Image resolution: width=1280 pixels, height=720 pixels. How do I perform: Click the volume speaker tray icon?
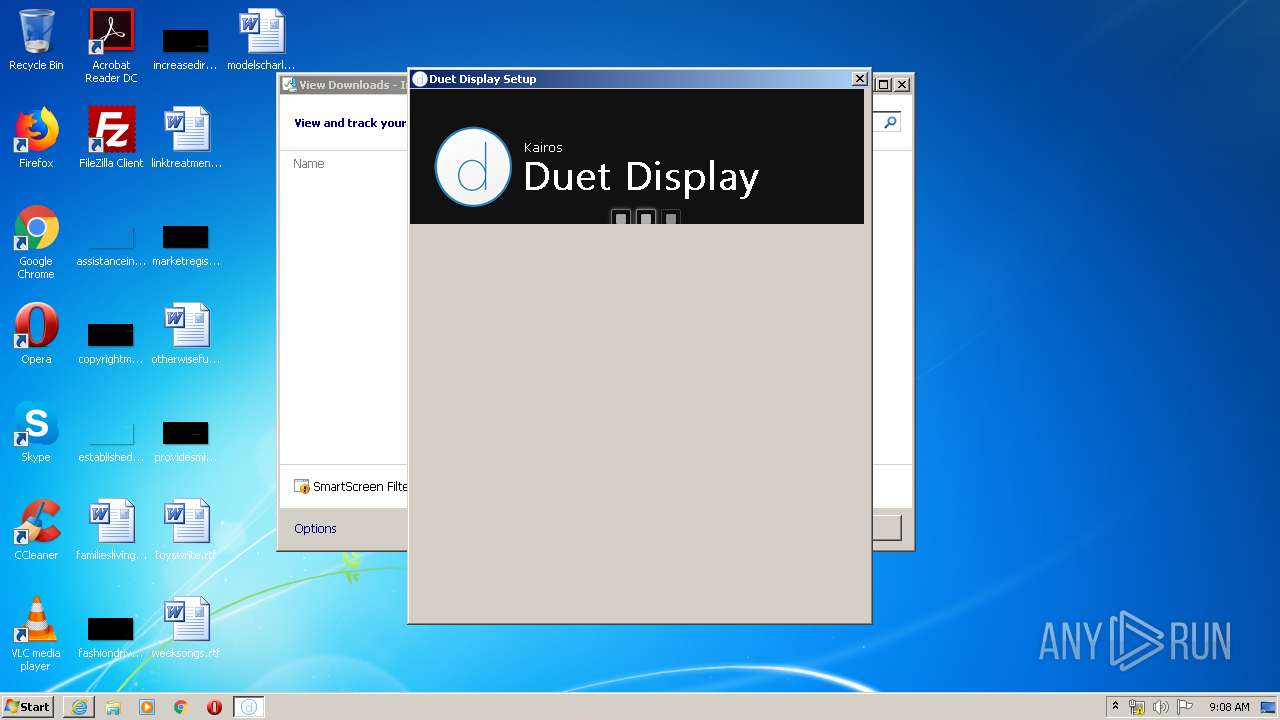1161,707
